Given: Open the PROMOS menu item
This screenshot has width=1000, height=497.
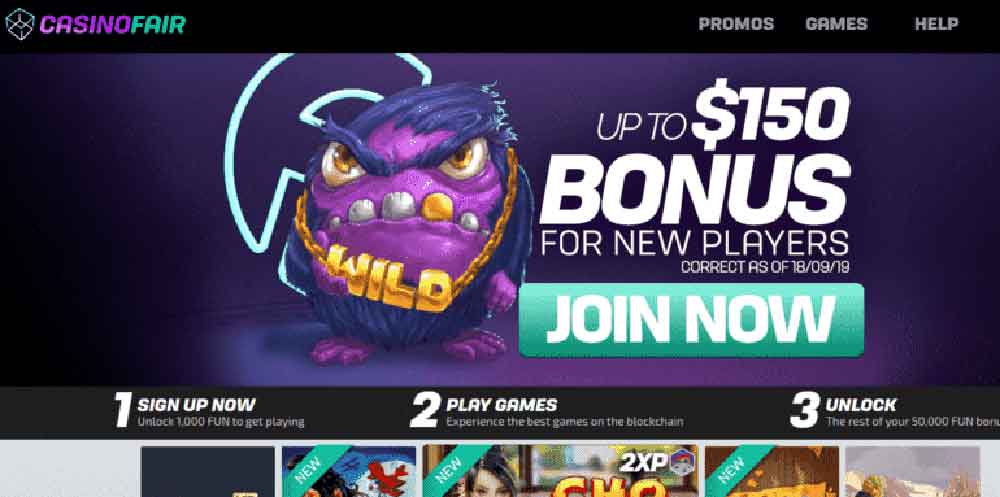Looking at the screenshot, I should coord(736,24).
